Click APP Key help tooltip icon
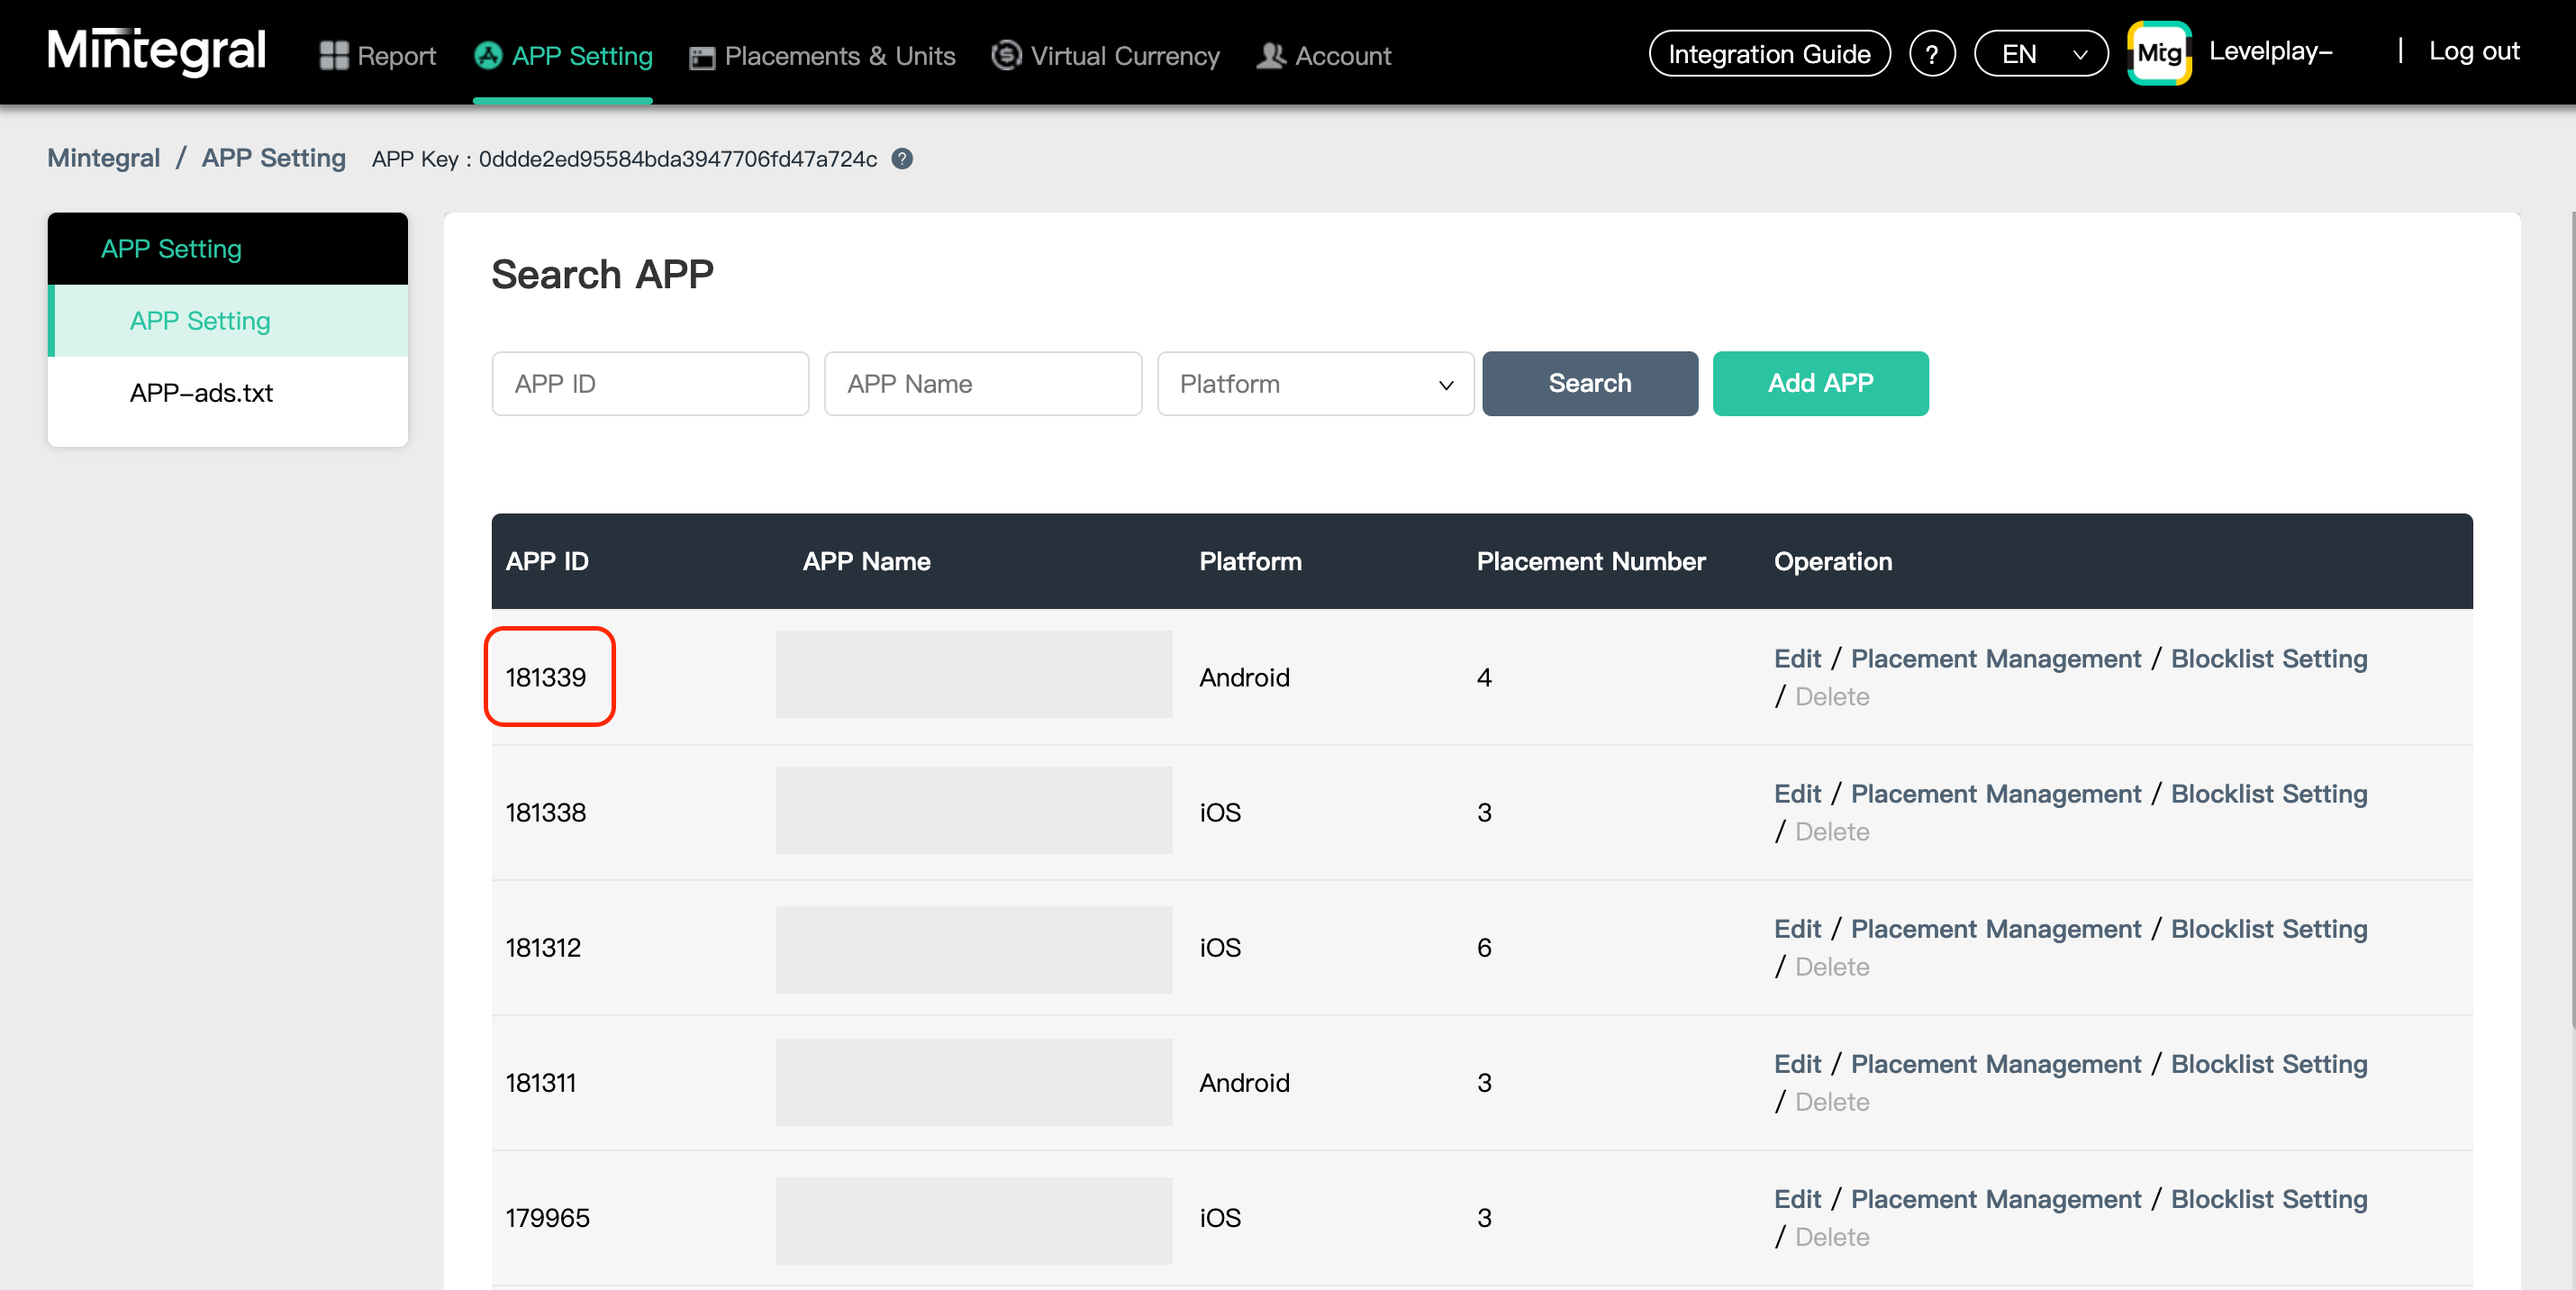Screen dimensions: 2576x1290 pyautogui.click(x=902, y=159)
